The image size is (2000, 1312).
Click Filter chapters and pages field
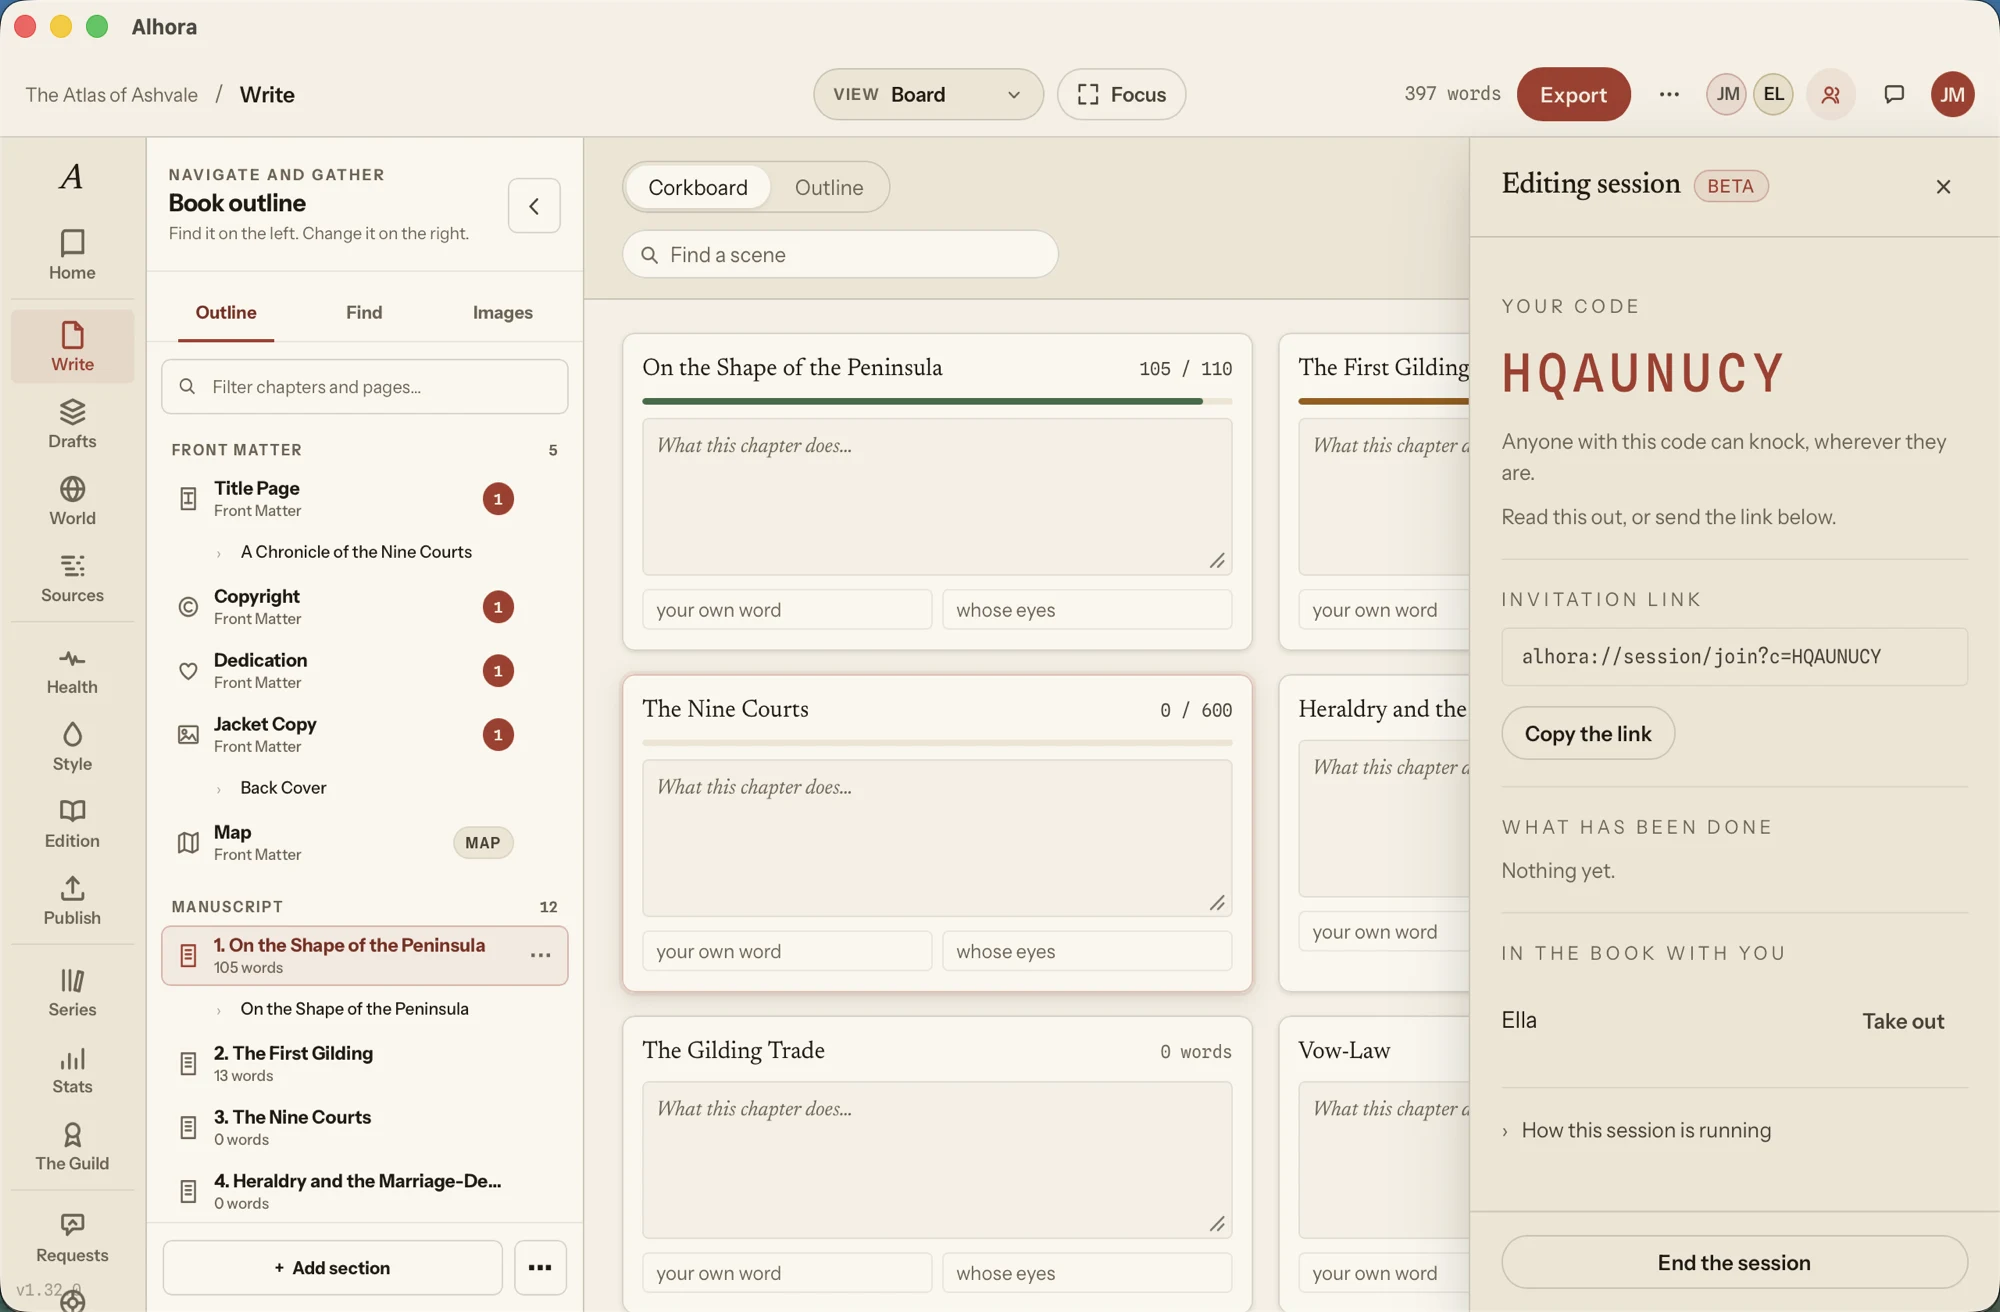pos(365,386)
